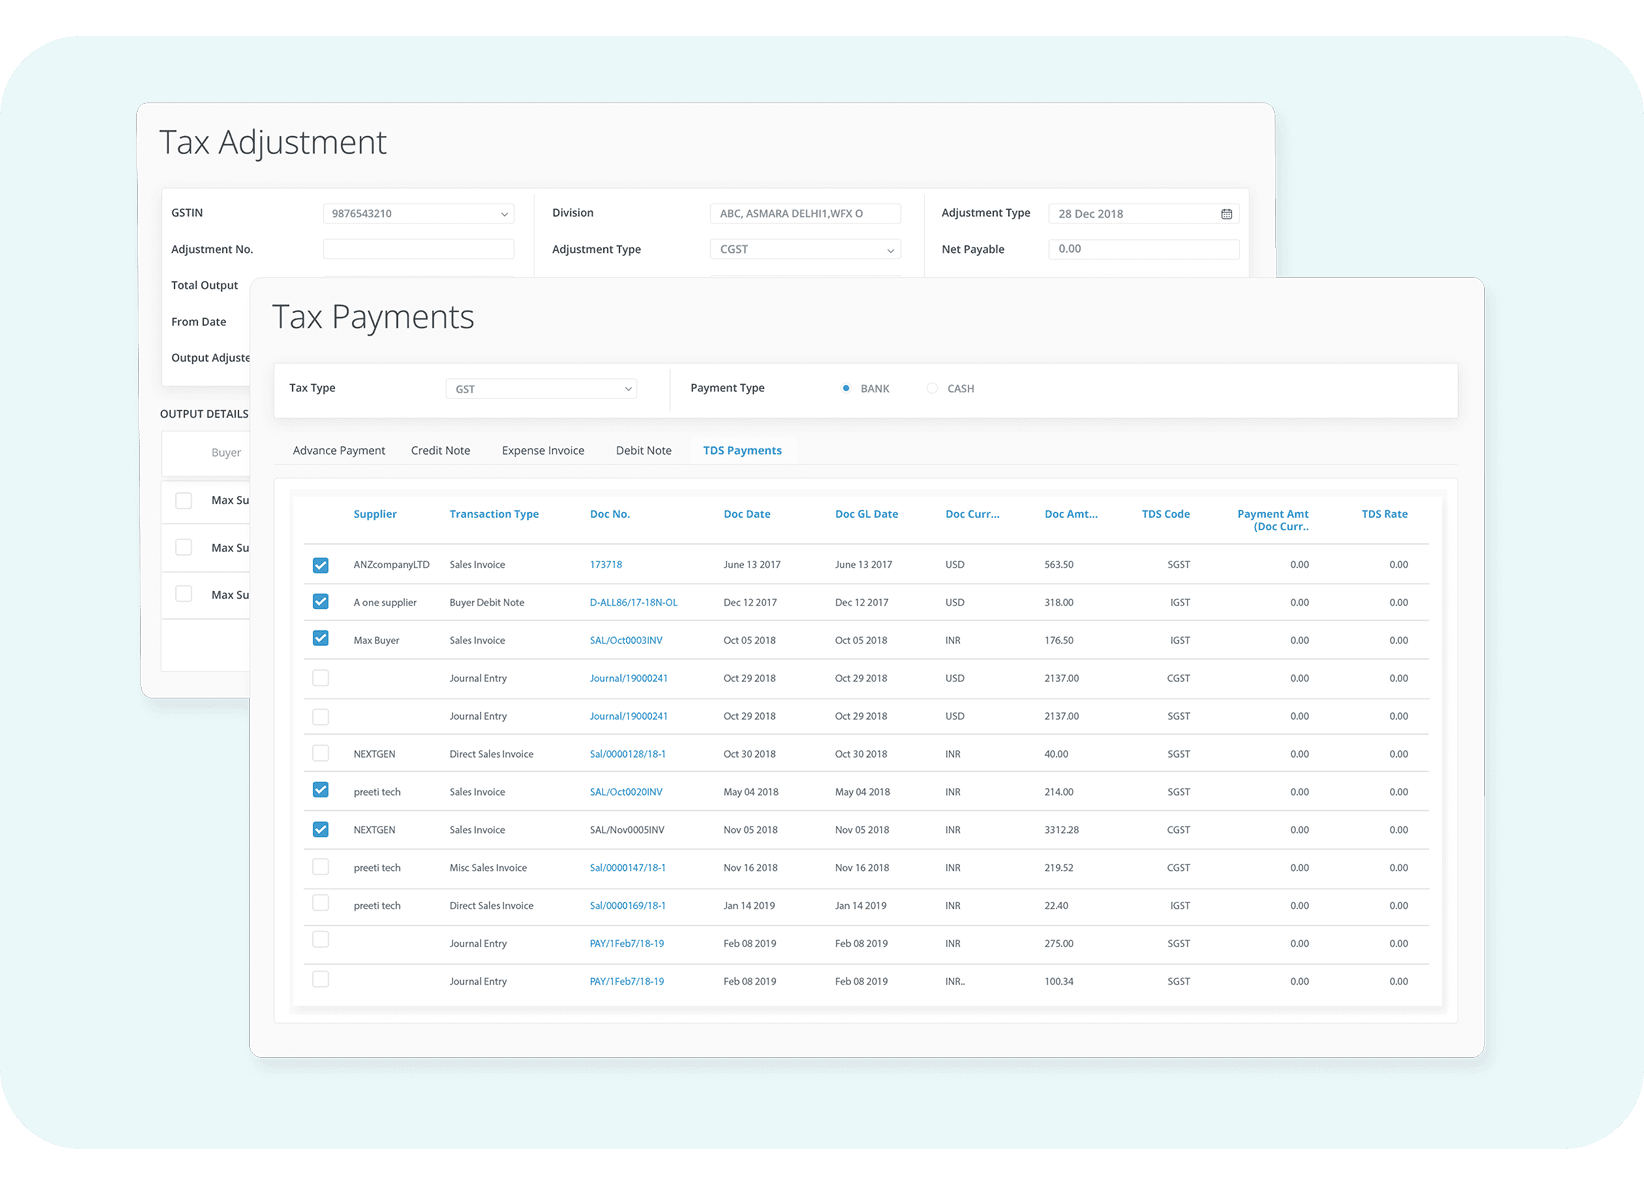Toggle checkbox for preeti tech SAL/Oct0020INV row

pos(320,790)
